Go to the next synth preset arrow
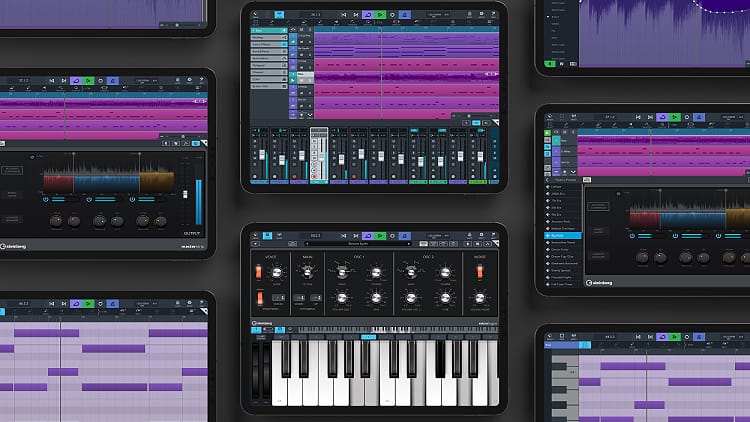750x422 pixels. point(409,244)
